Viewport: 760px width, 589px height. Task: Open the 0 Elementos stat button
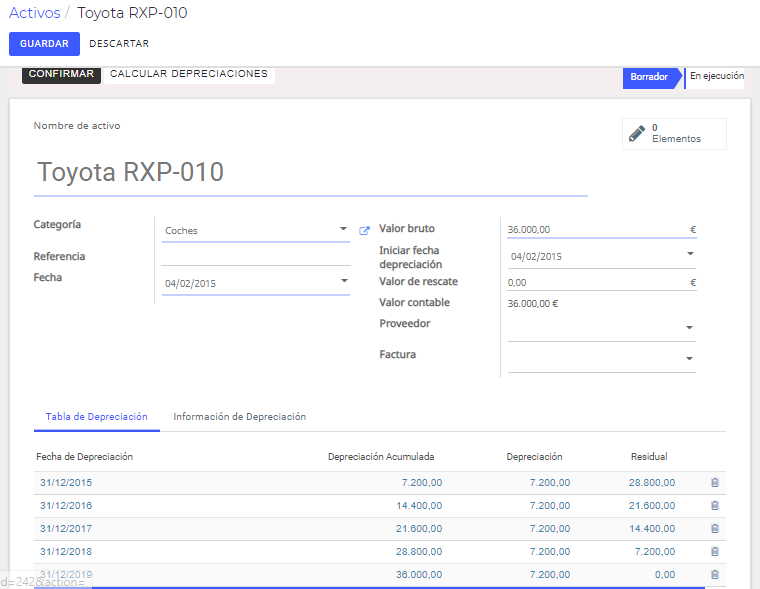click(x=674, y=134)
